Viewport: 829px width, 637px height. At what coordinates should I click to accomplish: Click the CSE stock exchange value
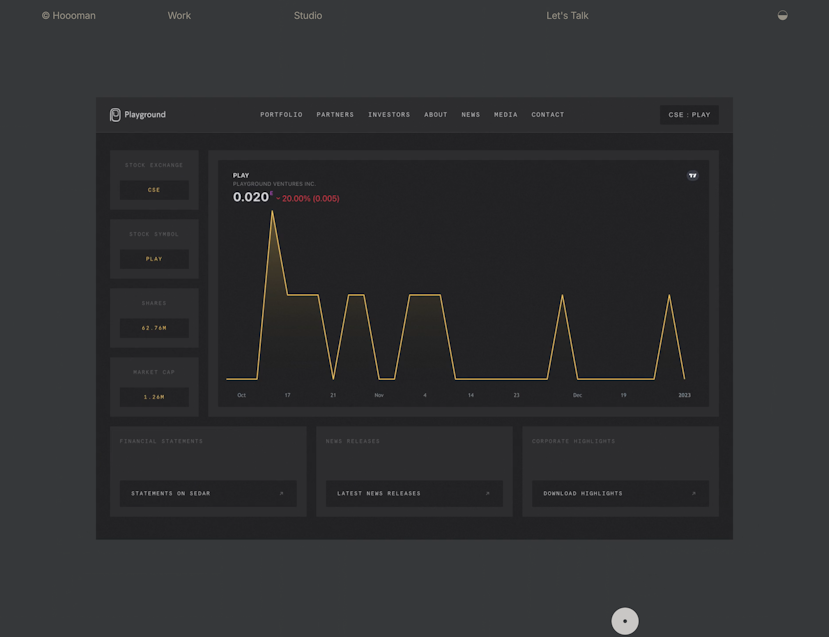point(154,190)
